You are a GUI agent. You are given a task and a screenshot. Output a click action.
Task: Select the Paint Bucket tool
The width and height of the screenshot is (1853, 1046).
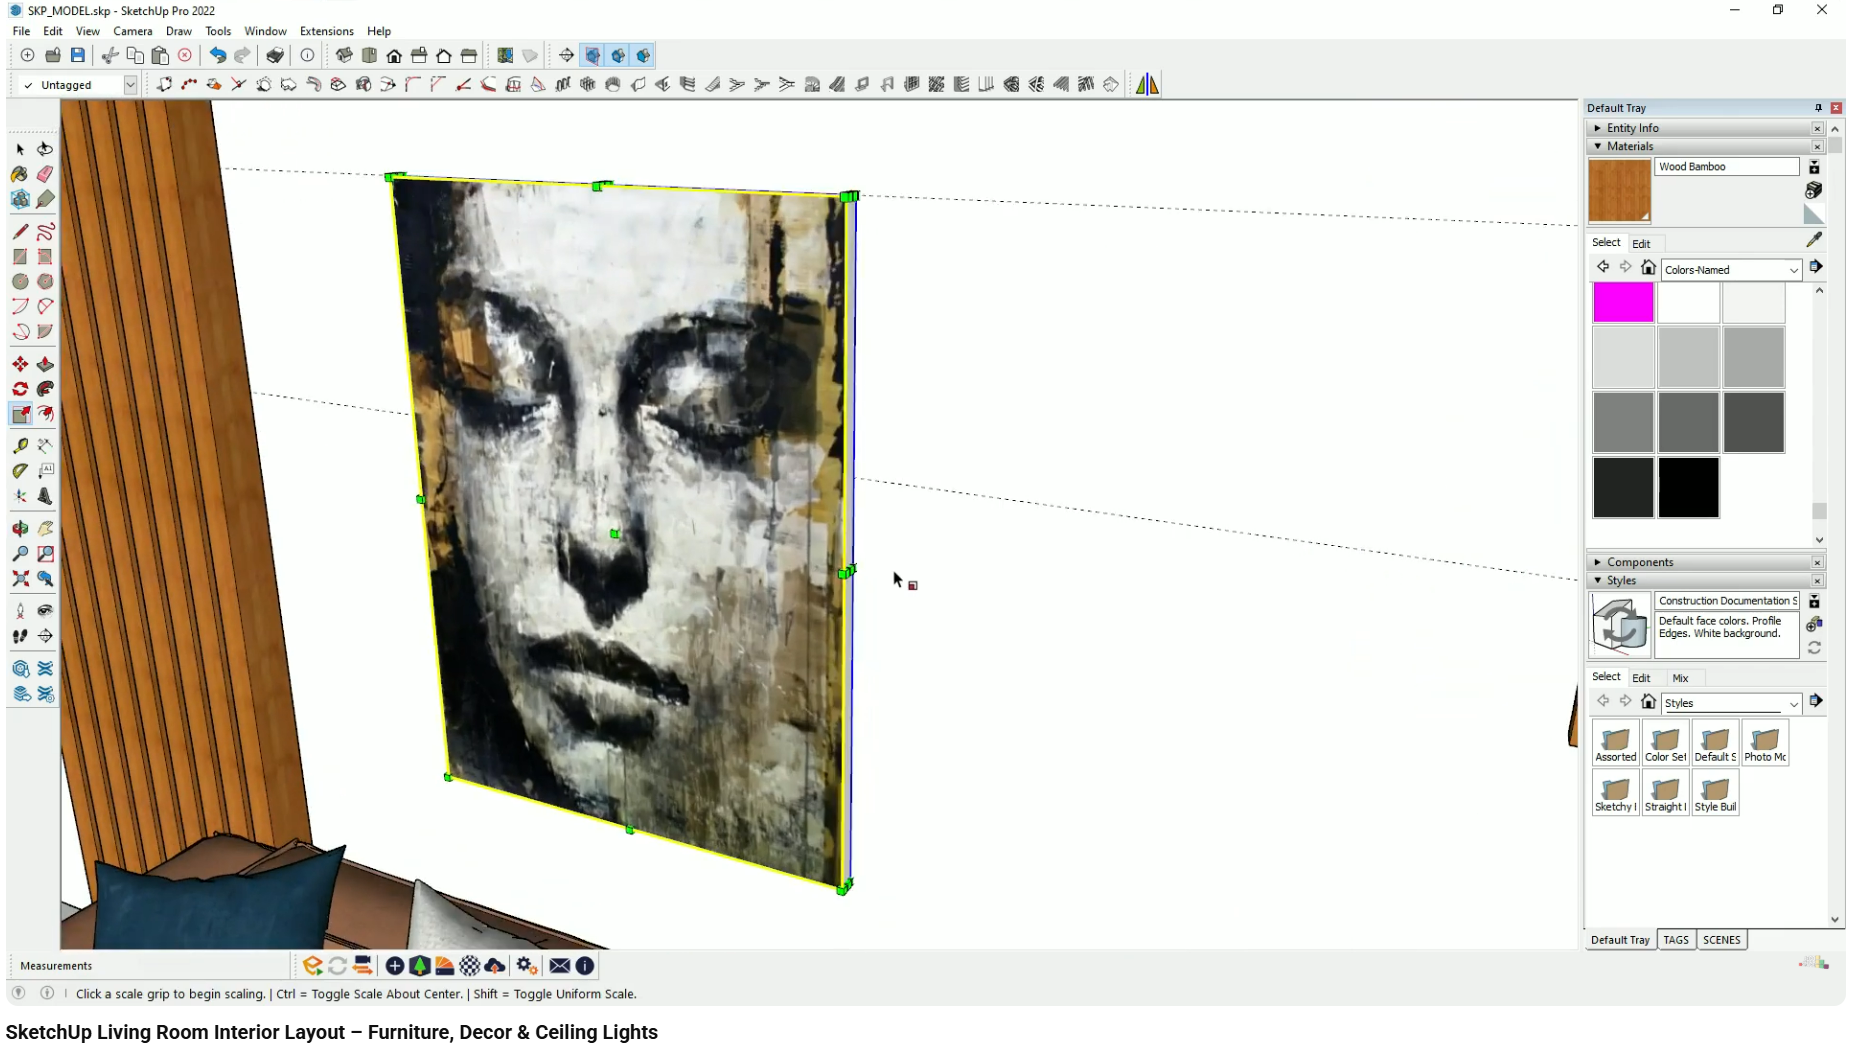(19, 174)
